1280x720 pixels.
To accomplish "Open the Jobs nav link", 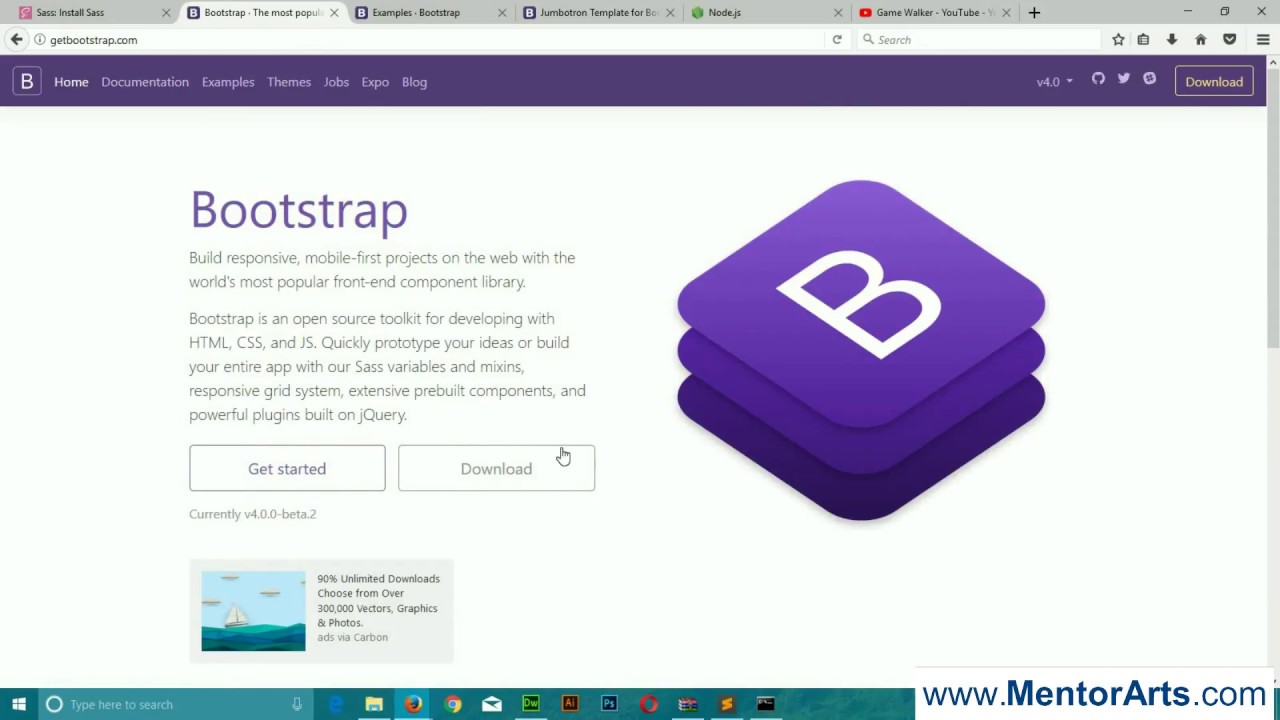I will pos(336,82).
